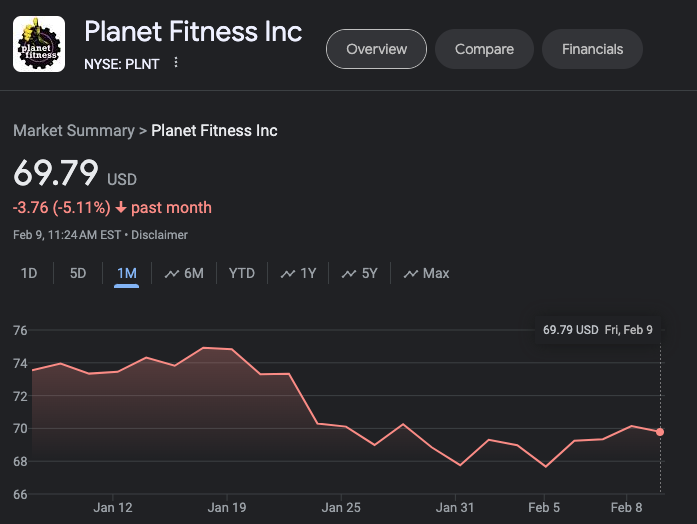The height and width of the screenshot is (524, 697).
Task: Open the Disclaimer link
Action: (160, 235)
